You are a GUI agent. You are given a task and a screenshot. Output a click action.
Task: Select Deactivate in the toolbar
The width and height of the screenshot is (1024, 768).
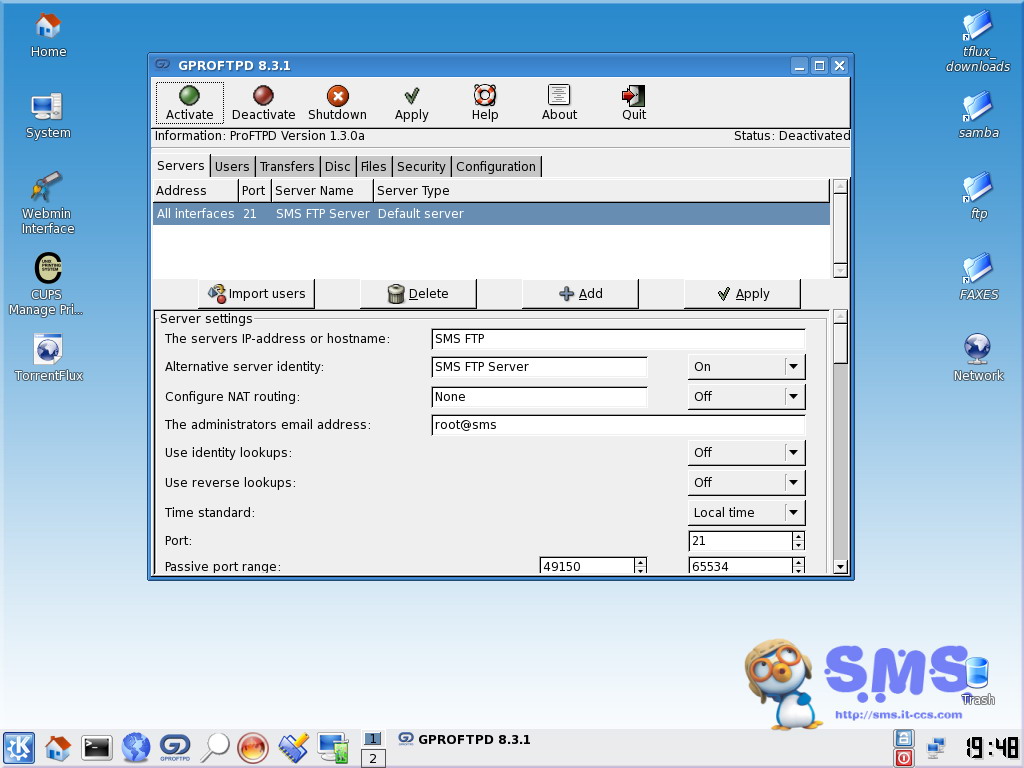pos(263,101)
